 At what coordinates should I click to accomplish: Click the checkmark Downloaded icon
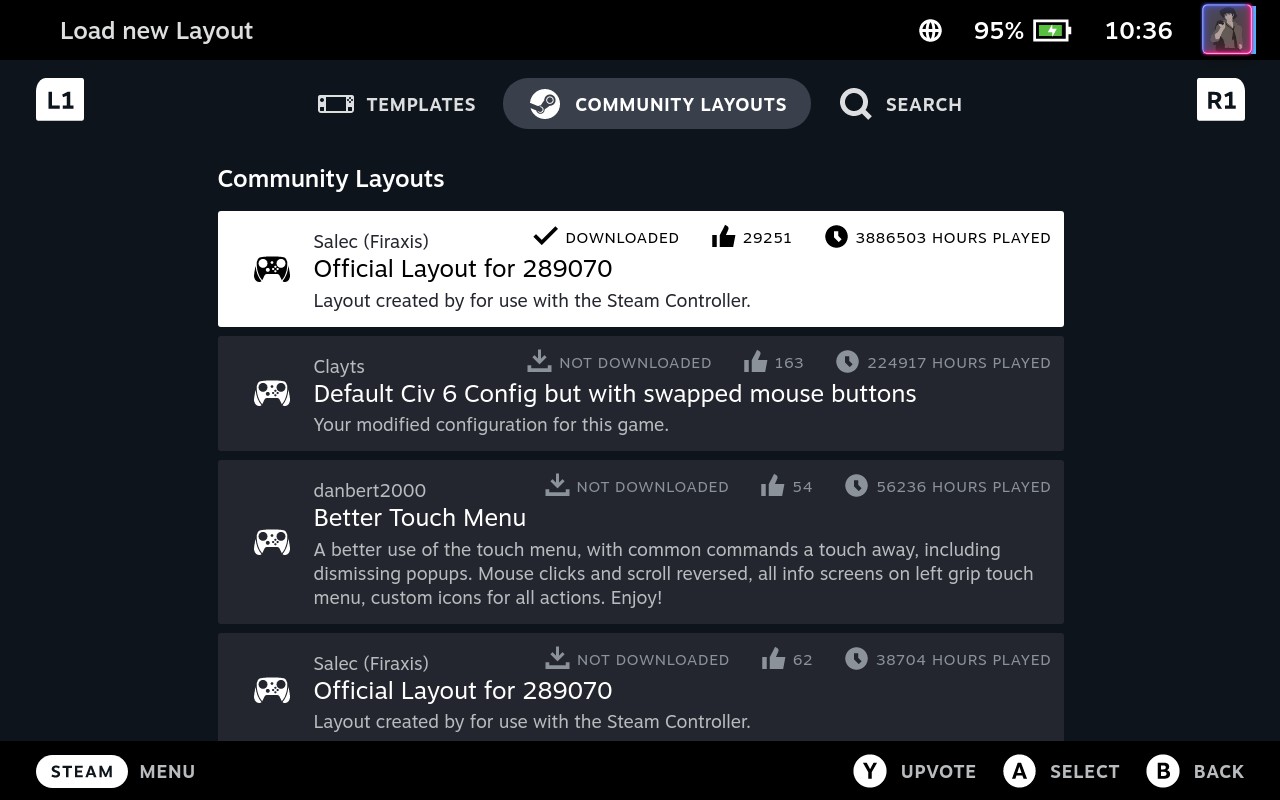click(x=545, y=237)
